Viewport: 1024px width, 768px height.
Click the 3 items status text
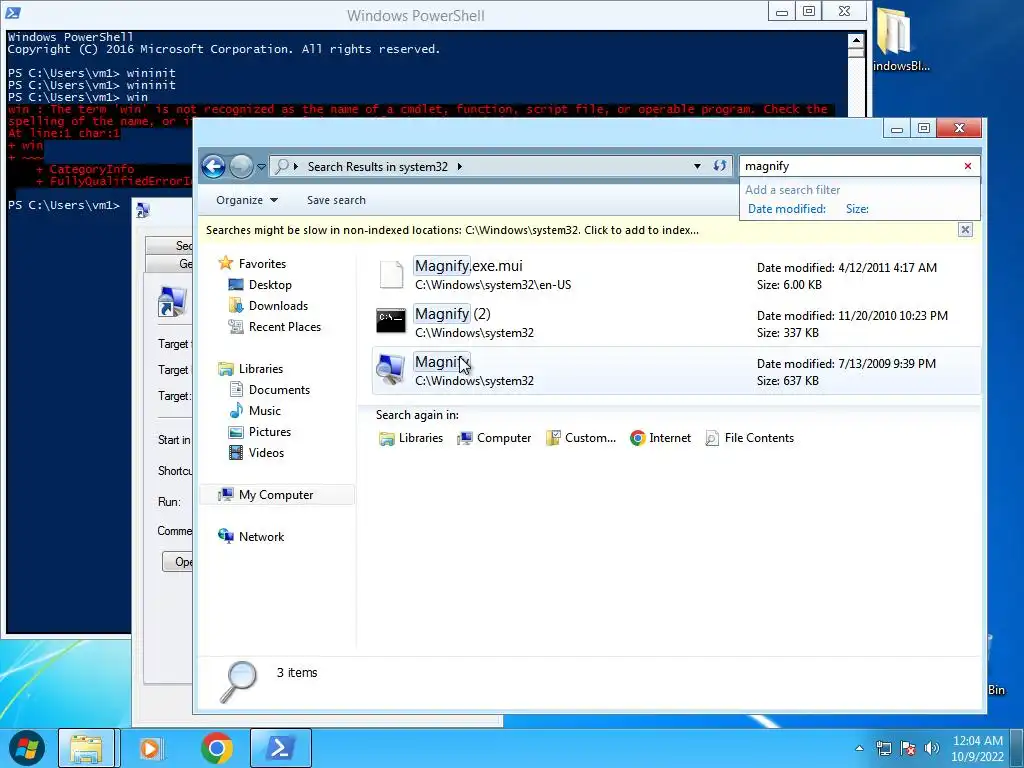(297, 673)
